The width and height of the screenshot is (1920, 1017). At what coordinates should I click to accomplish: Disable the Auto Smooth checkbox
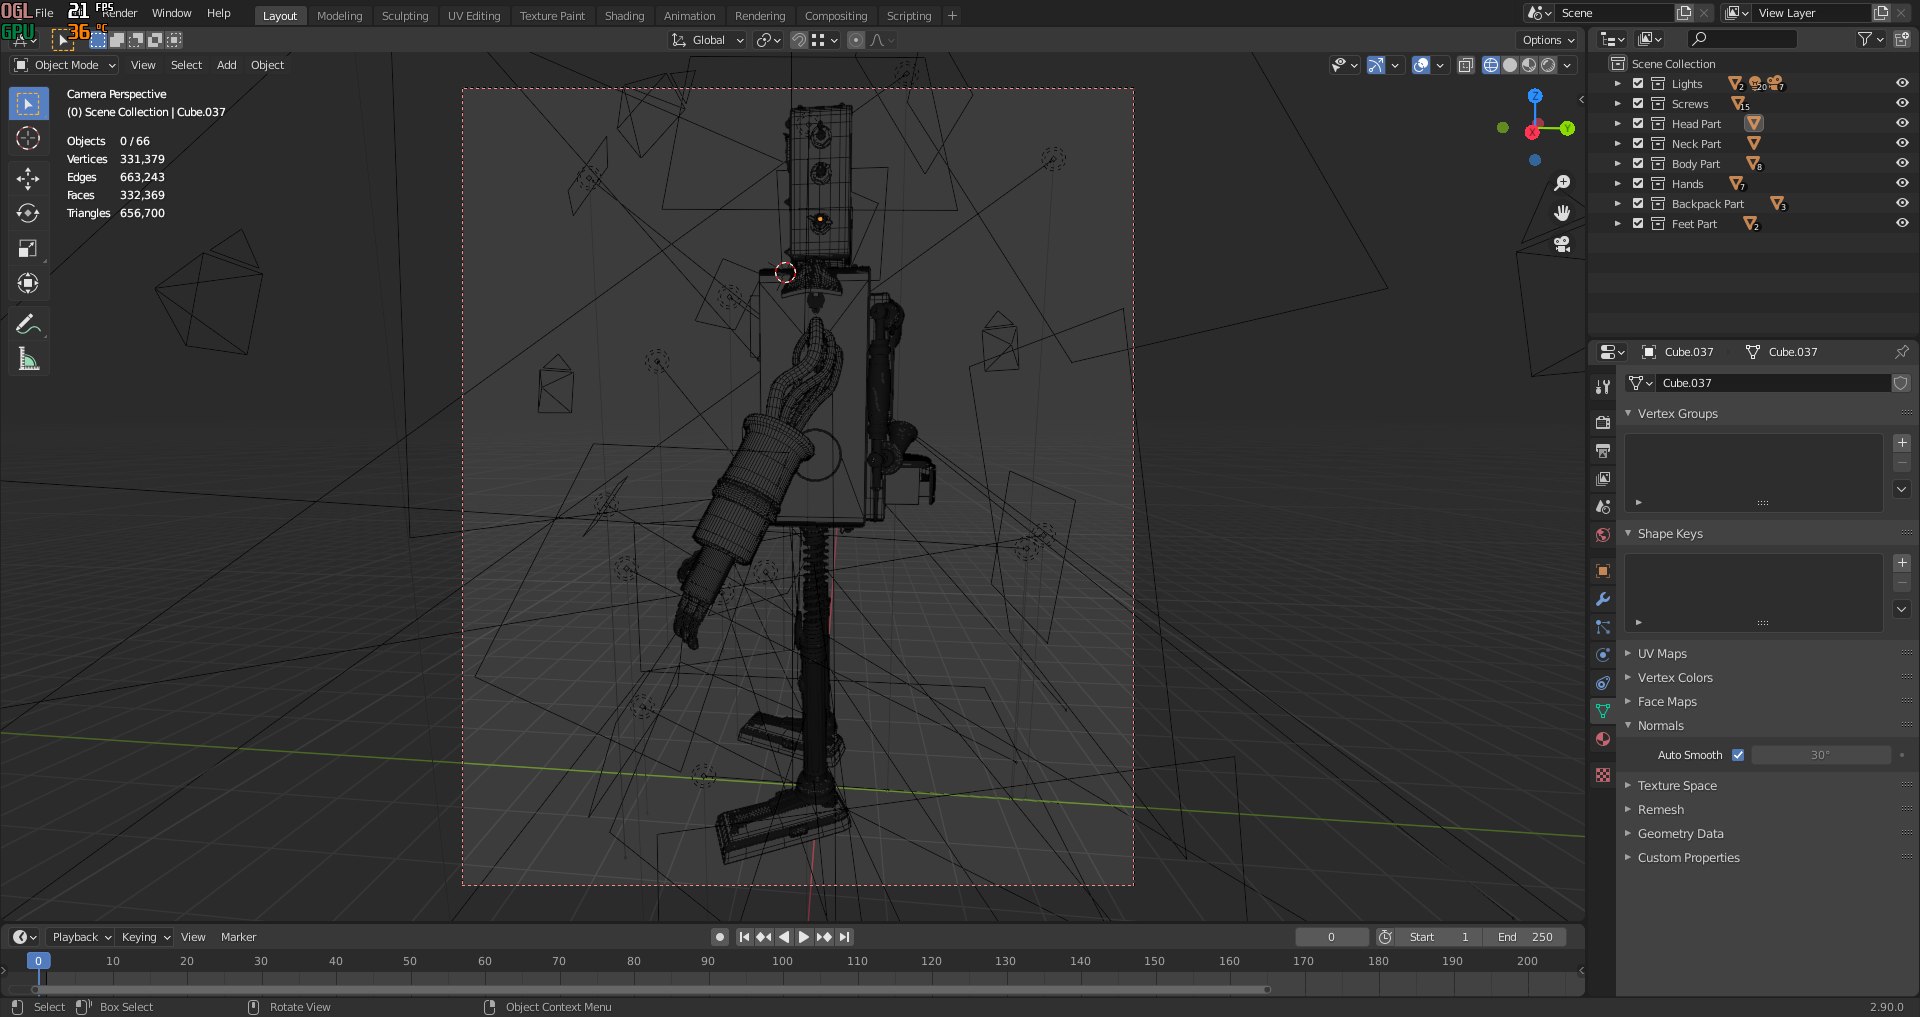1738,755
